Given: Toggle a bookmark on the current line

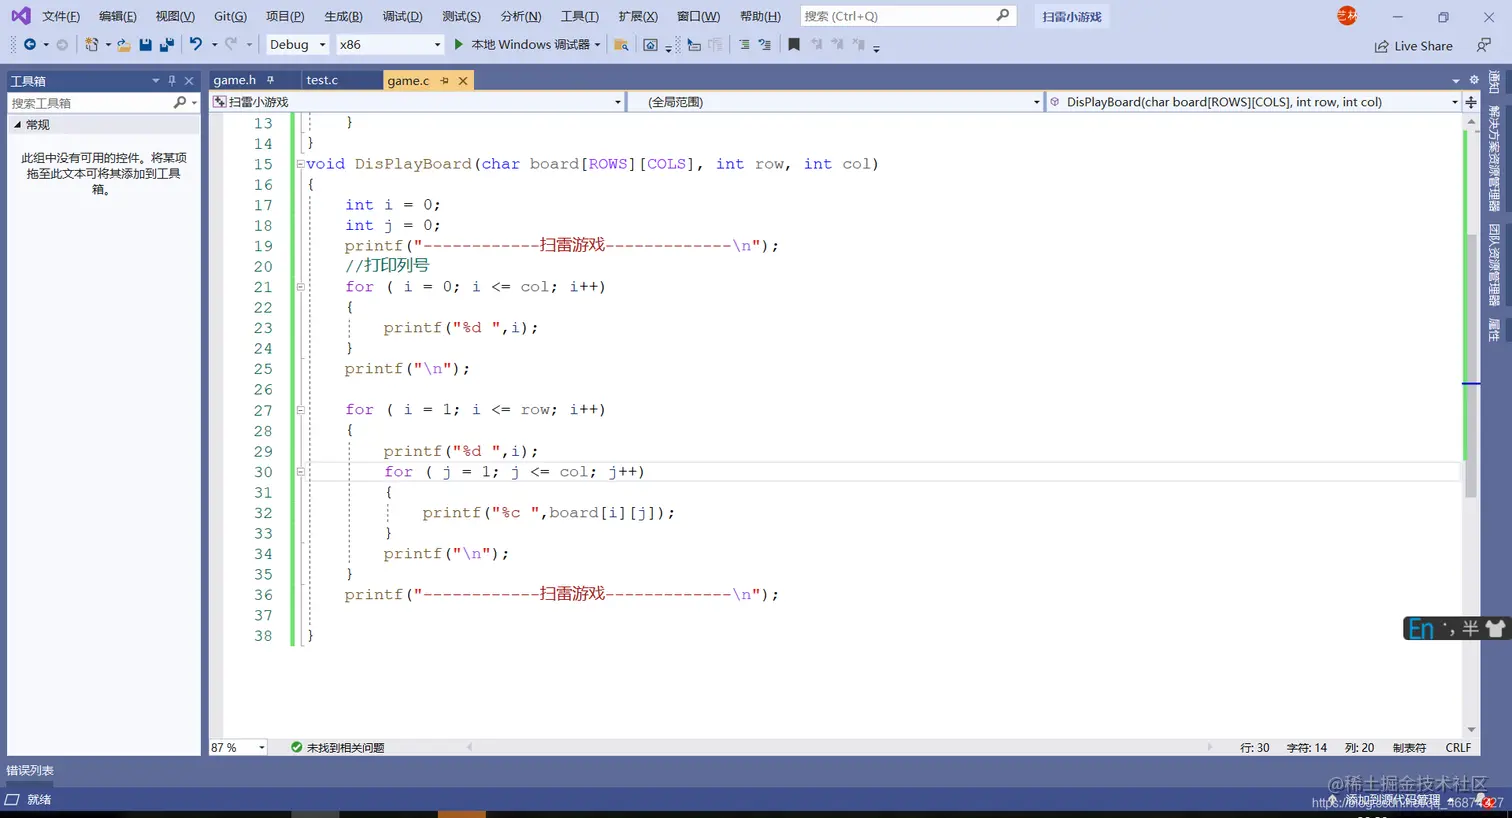Looking at the screenshot, I should (794, 45).
